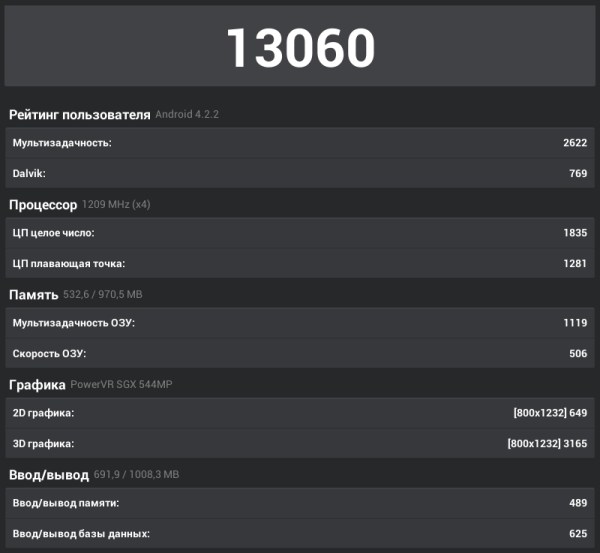Viewport: 600px width, 553px height.
Task: Open the Мультизадачность ОЗУ row
Action: [300, 323]
